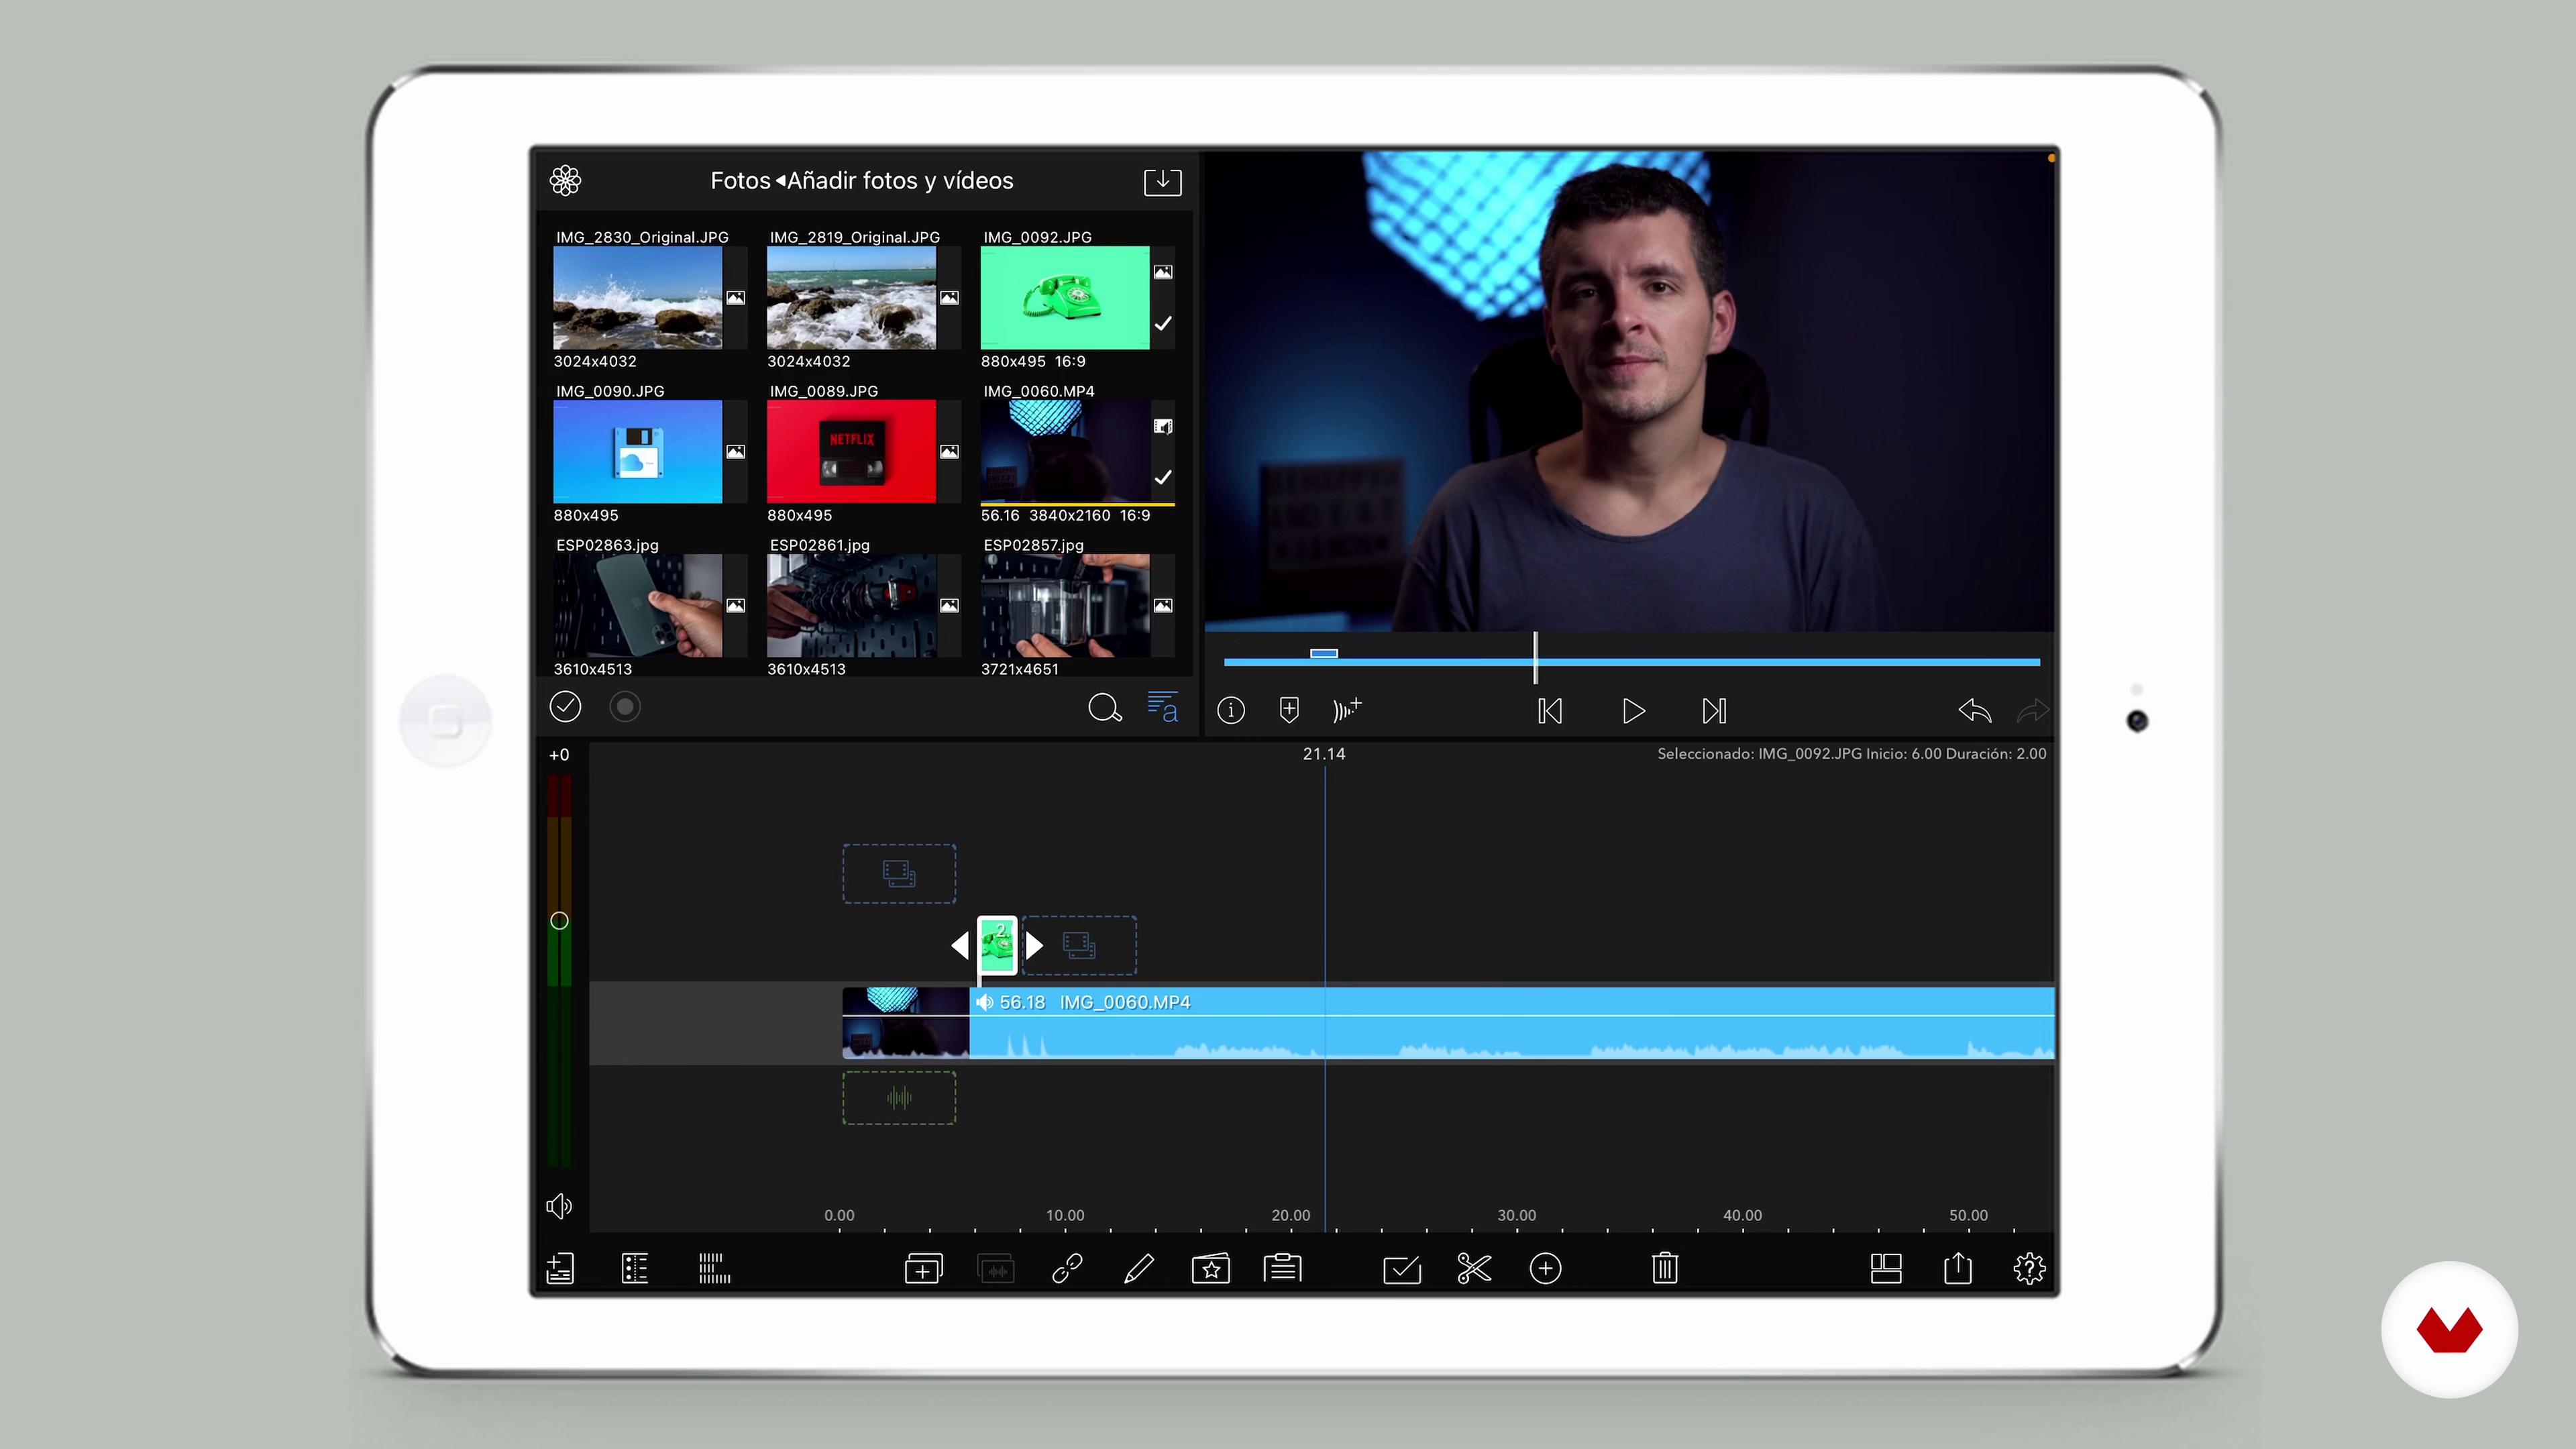
Task: Expand Fotos source back arrow
Action: 780,181
